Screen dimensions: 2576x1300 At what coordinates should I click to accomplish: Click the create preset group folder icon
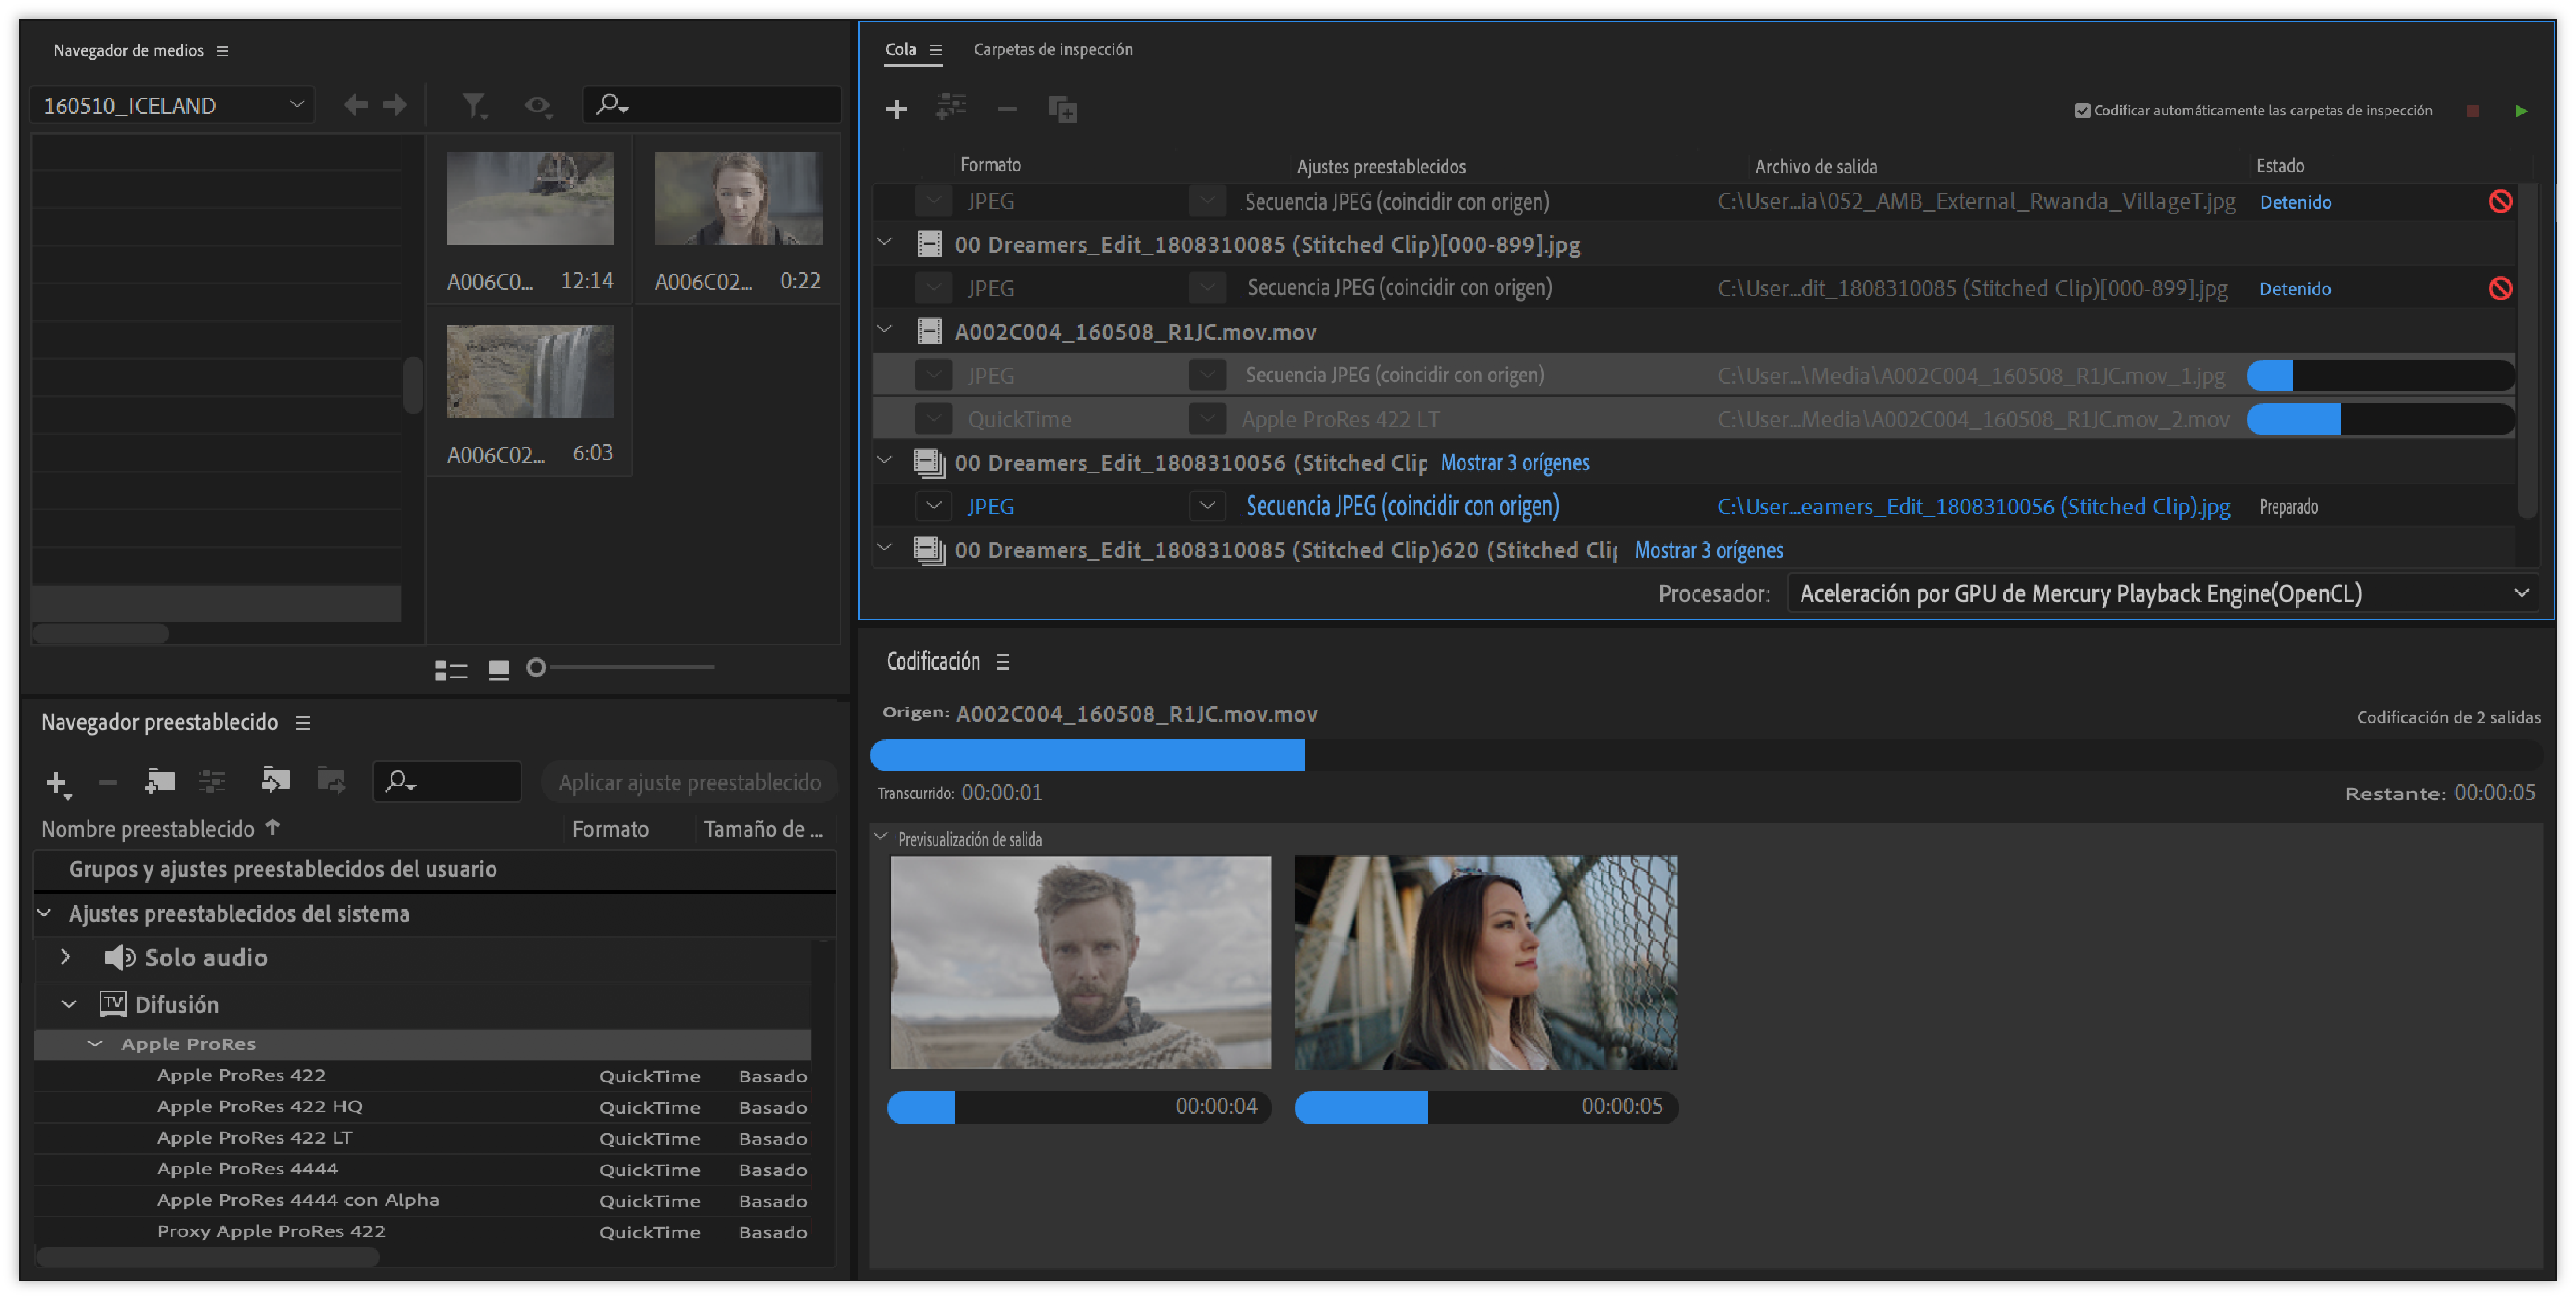[x=159, y=782]
